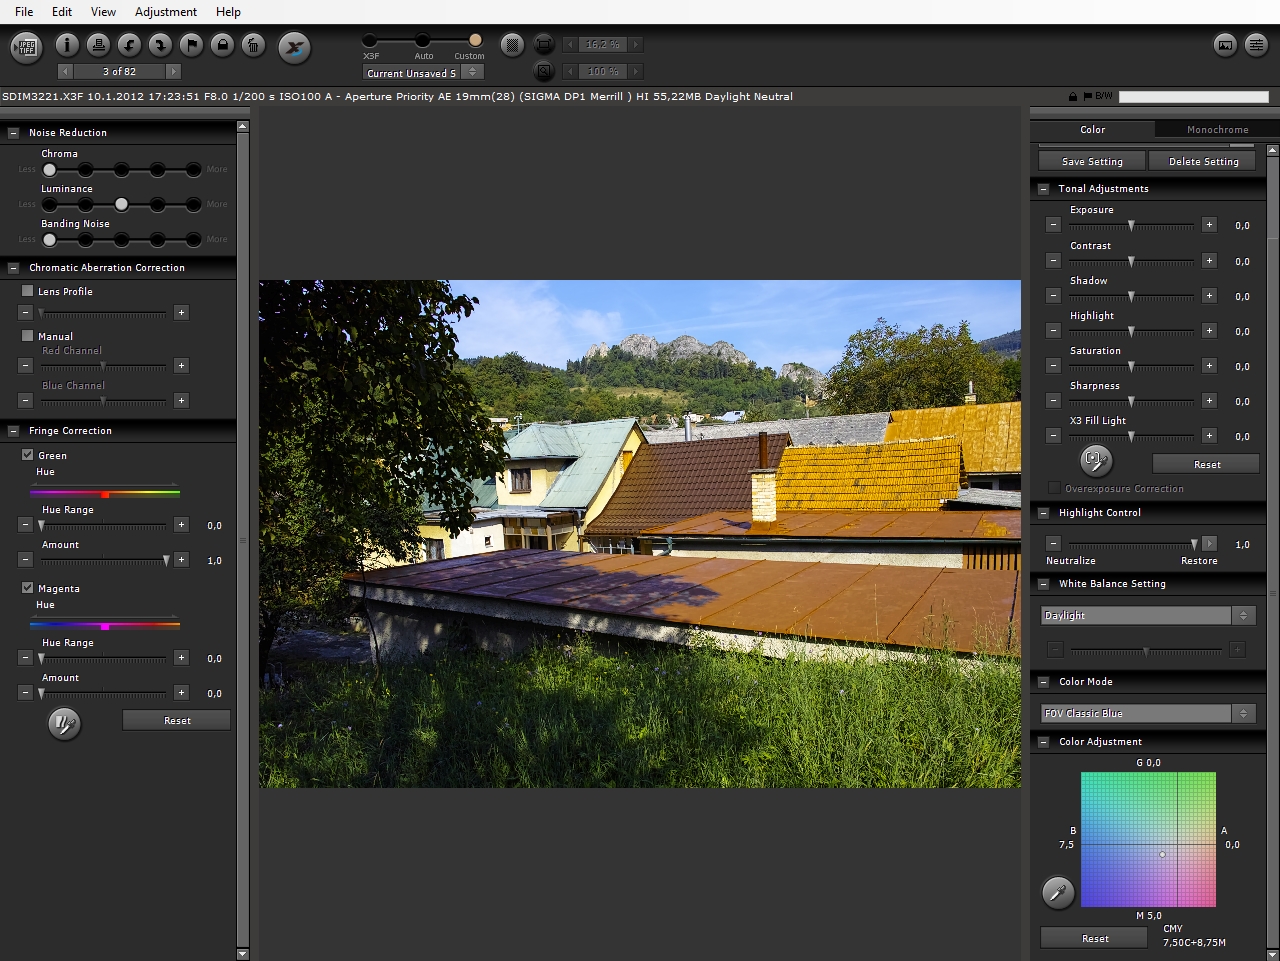Click the JPEG/TIFF save image button
The image size is (1280, 961).
pyautogui.click(x=27, y=47)
